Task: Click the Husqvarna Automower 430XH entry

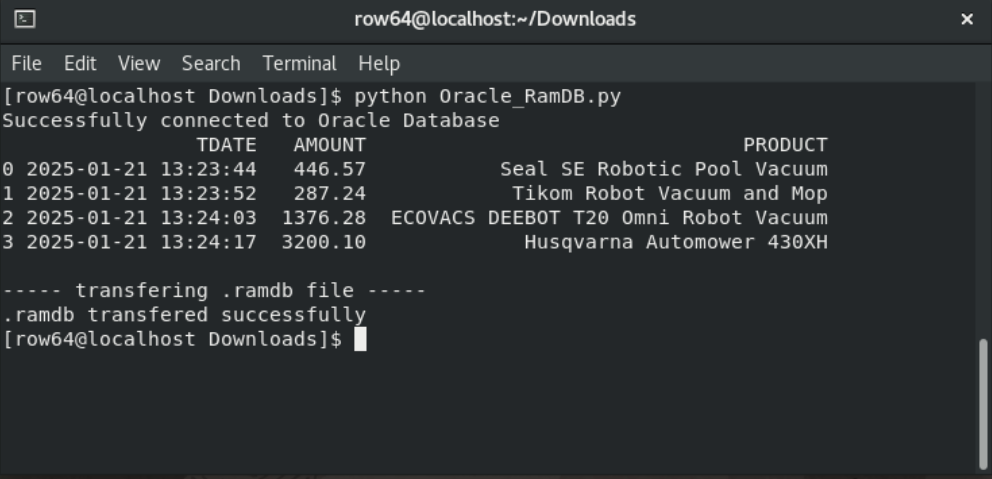Action: click(675, 242)
